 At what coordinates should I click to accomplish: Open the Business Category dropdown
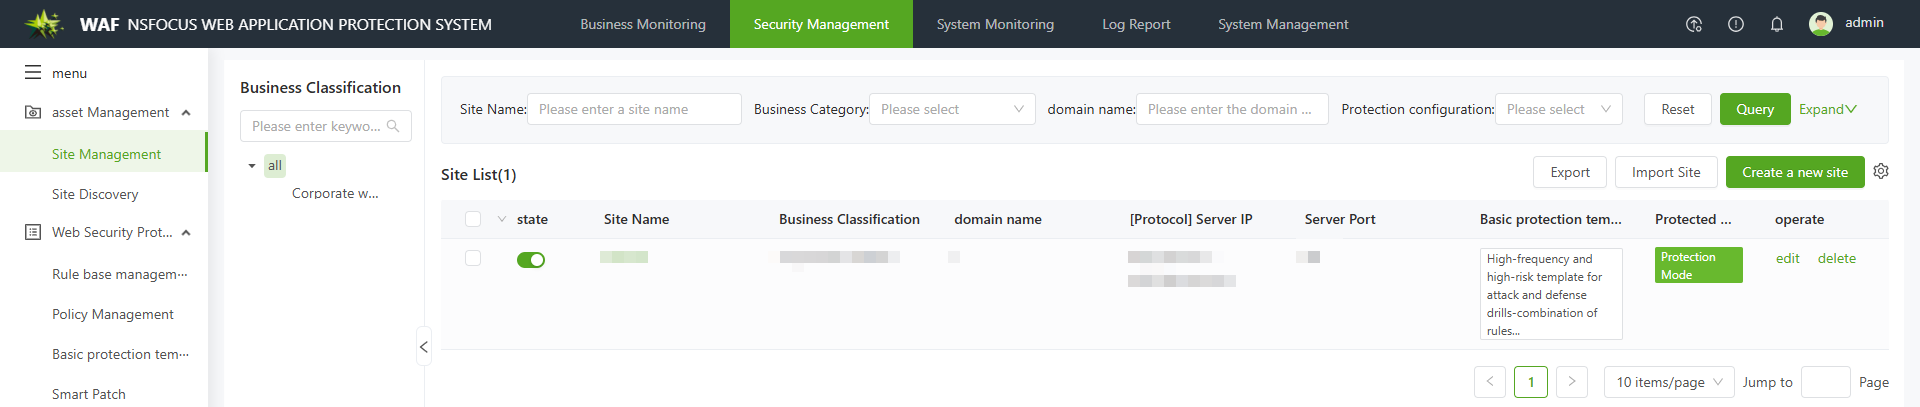951,109
